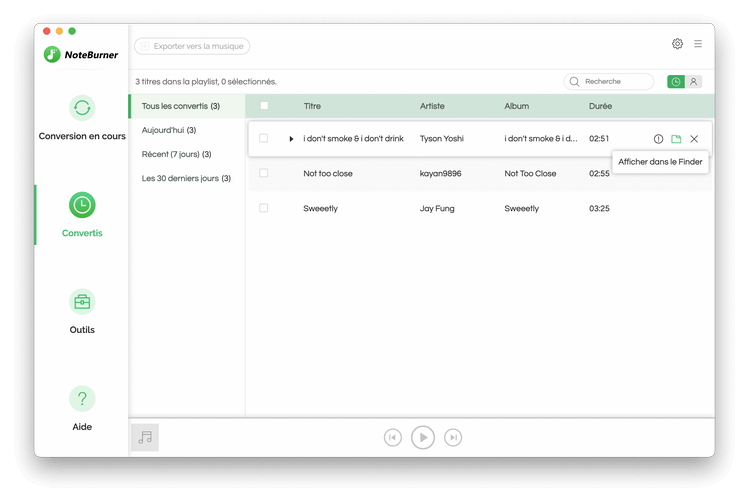This screenshot has height=502, width=749.
Task: Click the main play button
Action: pyautogui.click(x=423, y=438)
